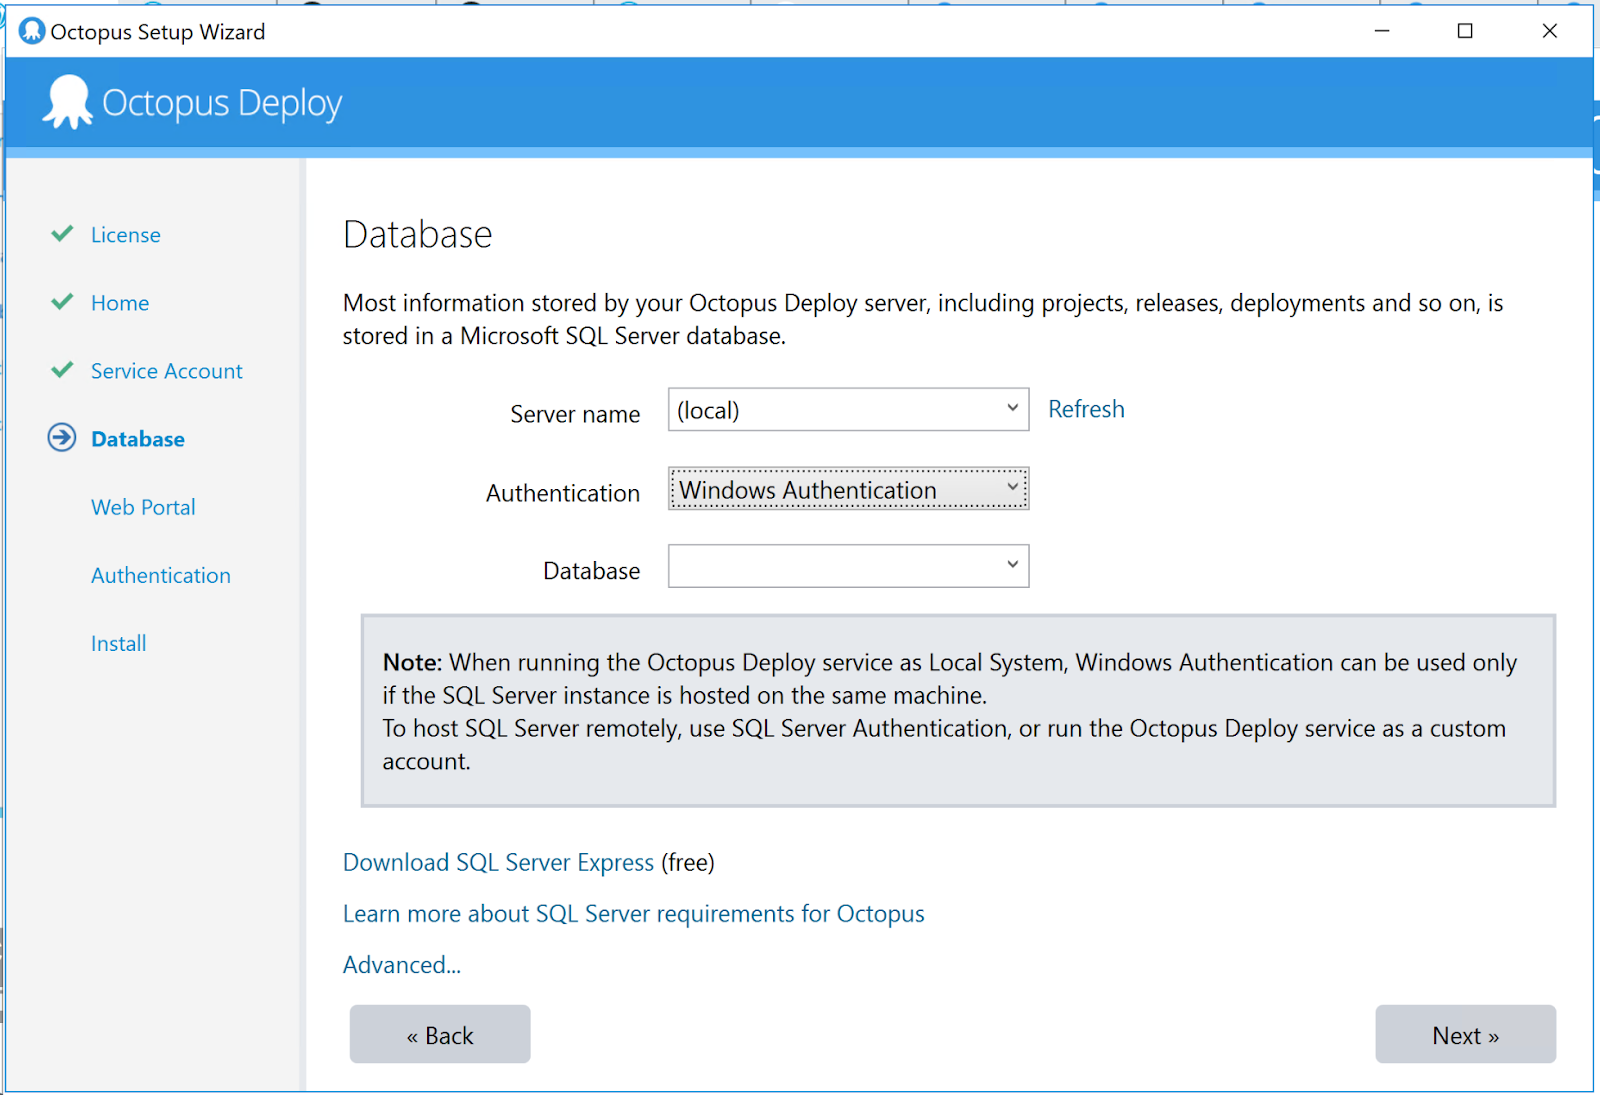
Task: Click the green checkmark beside Service Account
Action: coord(62,370)
